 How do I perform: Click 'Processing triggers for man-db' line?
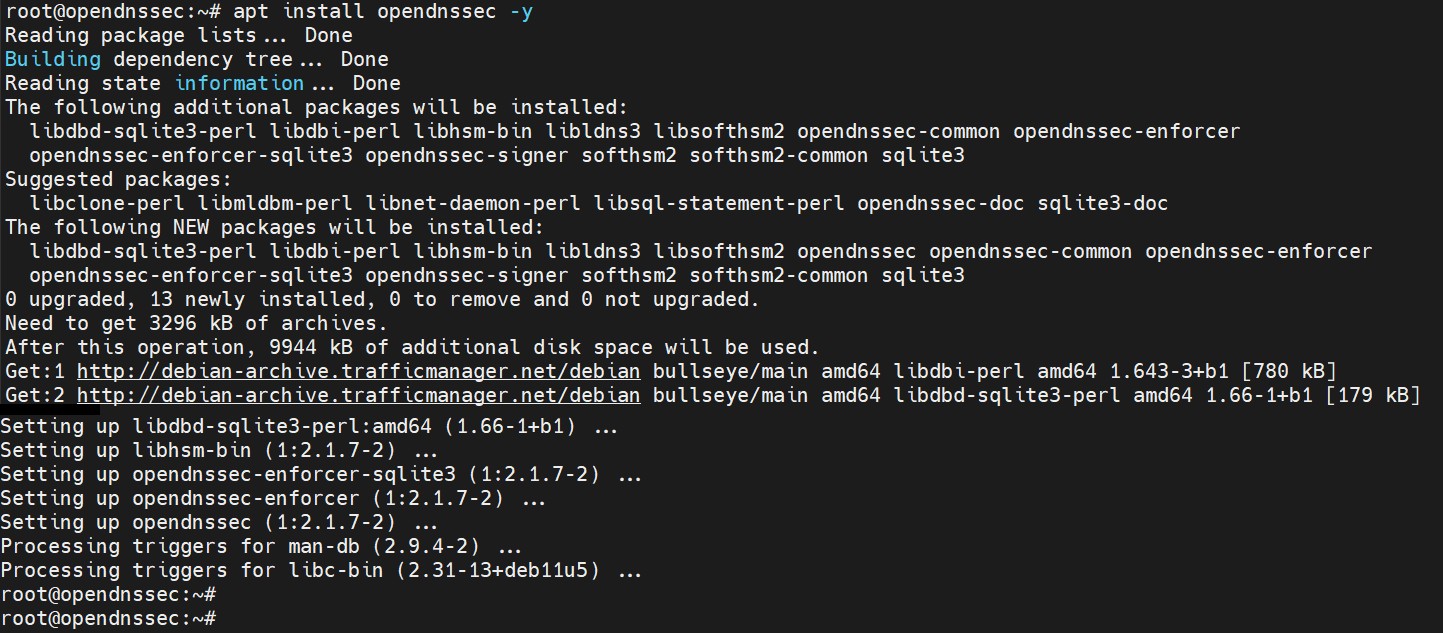[261, 546]
